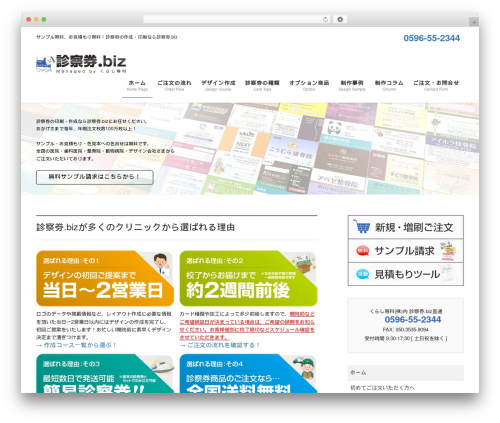The width and height of the screenshot is (500, 423).
Task: Click the 見積もりツール sidebar button
Action: click(x=406, y=274)
